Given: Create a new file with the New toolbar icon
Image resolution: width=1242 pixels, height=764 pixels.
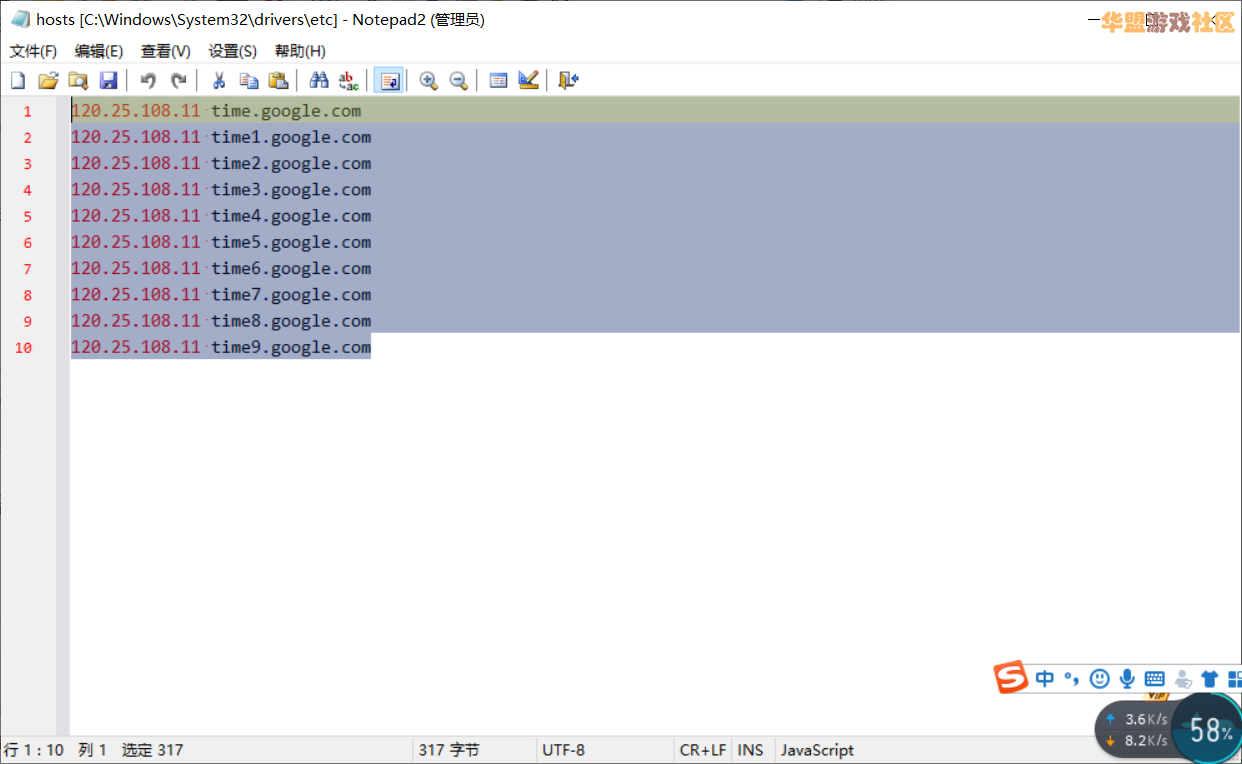Looking at the screenshot, I should 18,81.
